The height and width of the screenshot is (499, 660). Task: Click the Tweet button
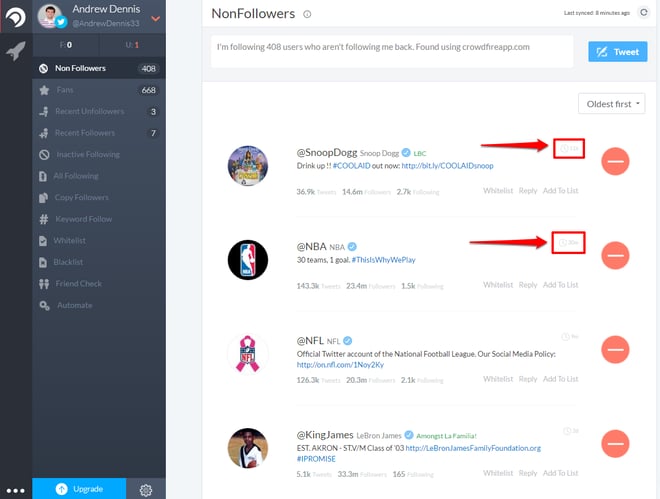pyautogui.click(x=617, y=52)
